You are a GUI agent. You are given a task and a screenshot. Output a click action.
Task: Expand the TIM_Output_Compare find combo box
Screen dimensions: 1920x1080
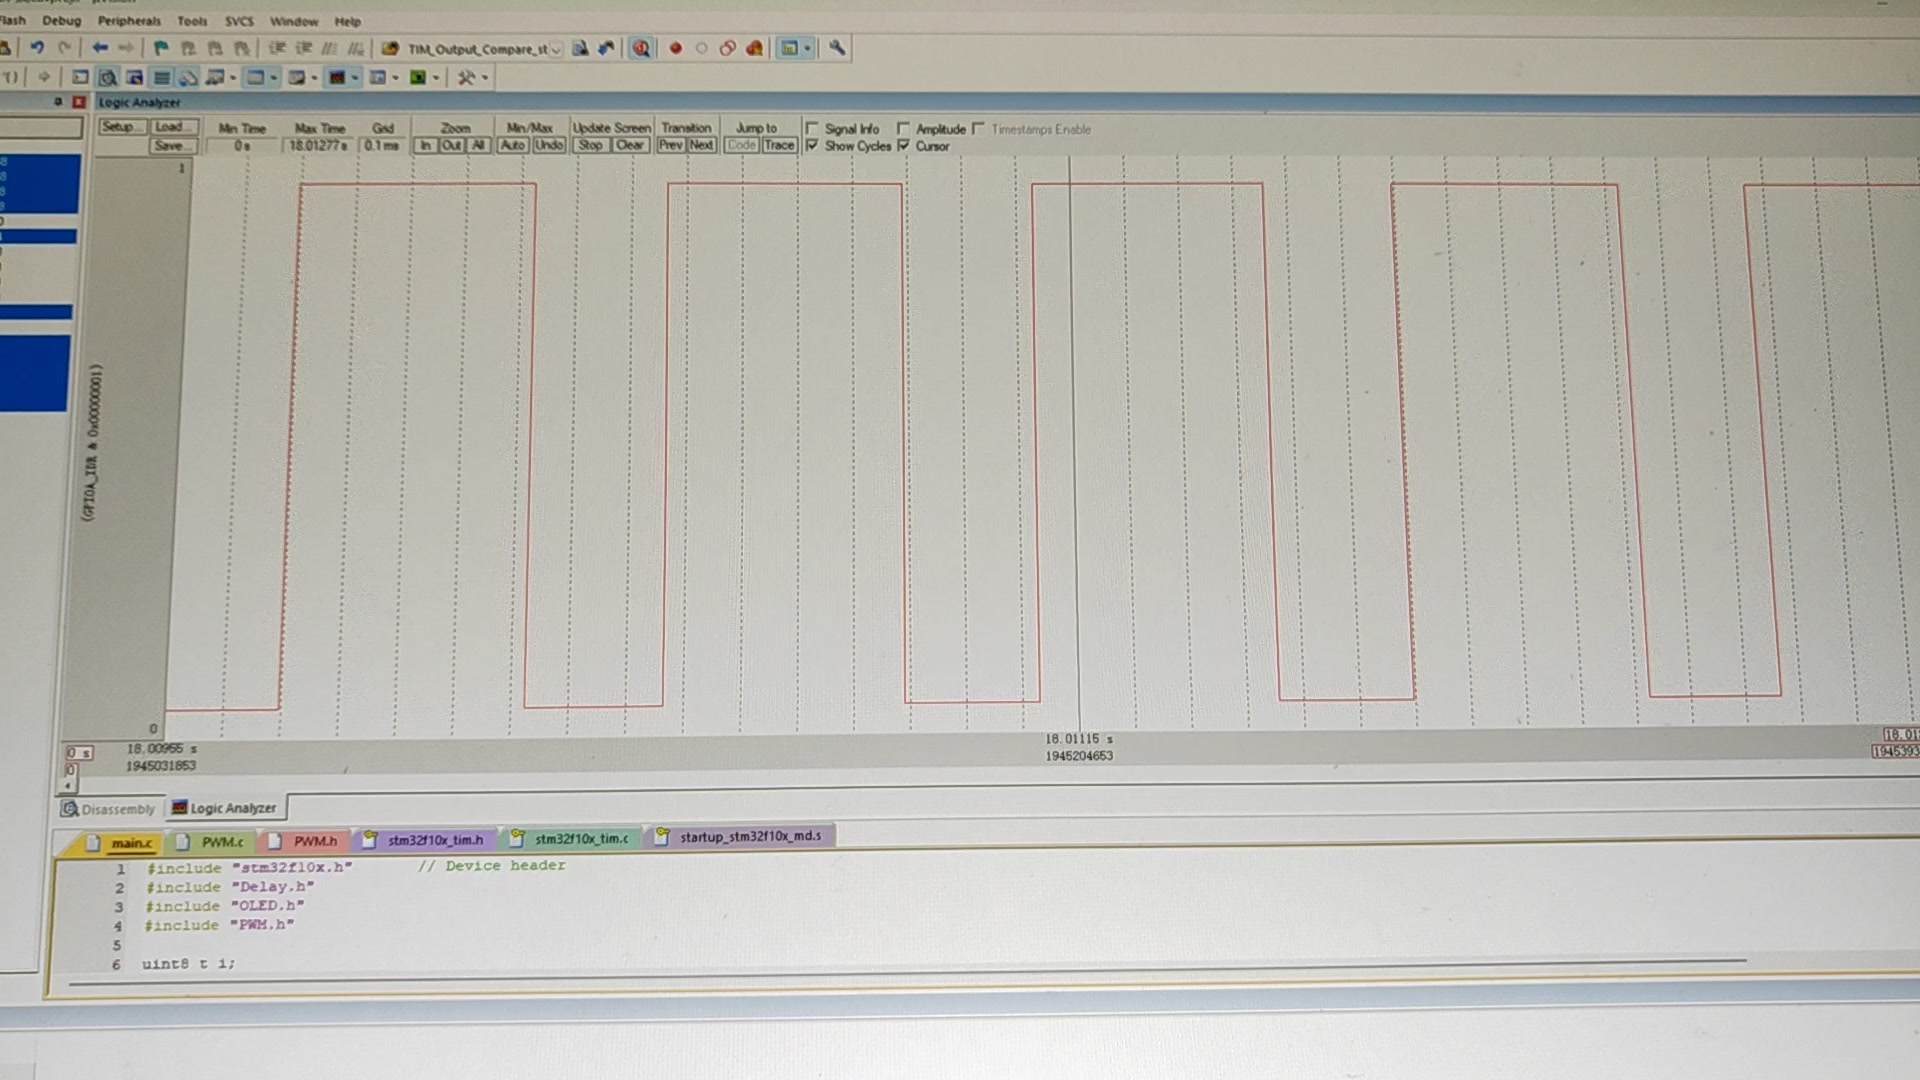[x=556, y=49]
